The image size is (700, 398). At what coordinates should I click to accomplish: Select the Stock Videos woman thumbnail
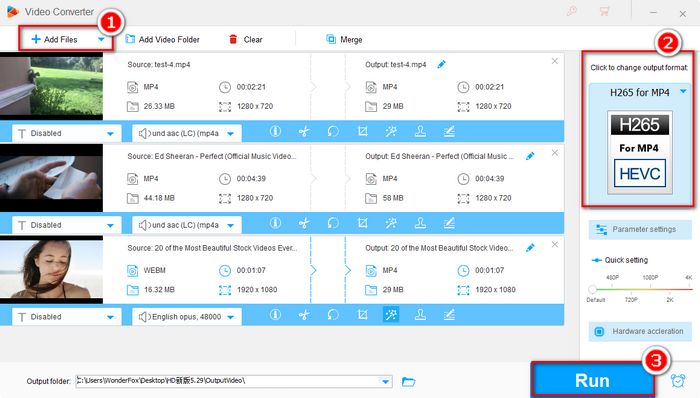pos(51,269)
